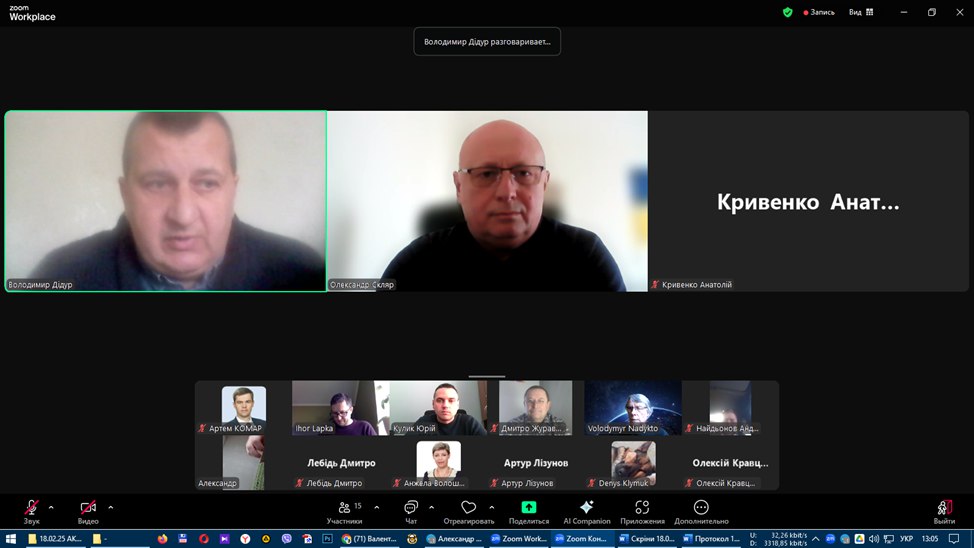Click the Запись recording indicator
Viewport: 974px width, 548px height.
[x=819, y=12]
